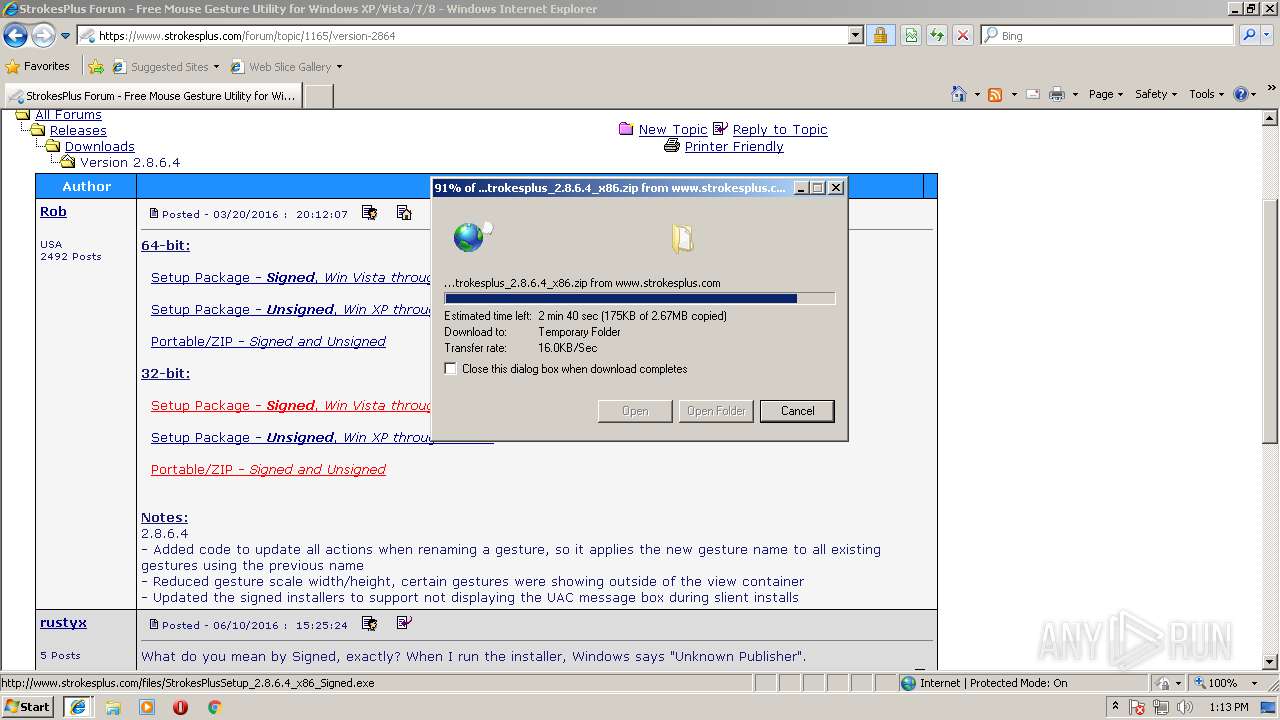The image size is (1280, 720).
Task: Select the StrokesPlus Forum tab
Action: coord(152,96)
